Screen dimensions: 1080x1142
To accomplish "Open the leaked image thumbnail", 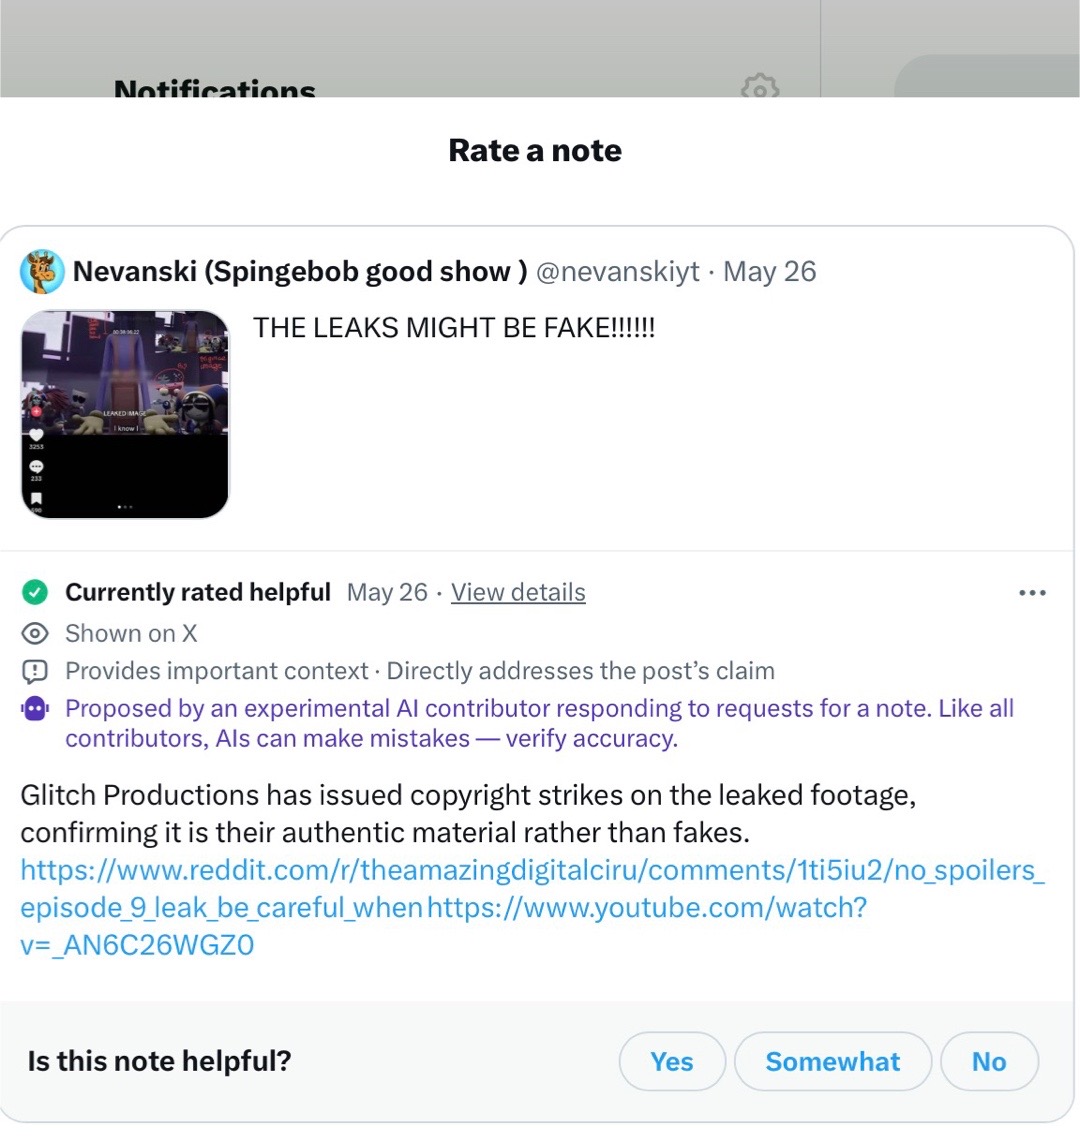I will [125, 414].
